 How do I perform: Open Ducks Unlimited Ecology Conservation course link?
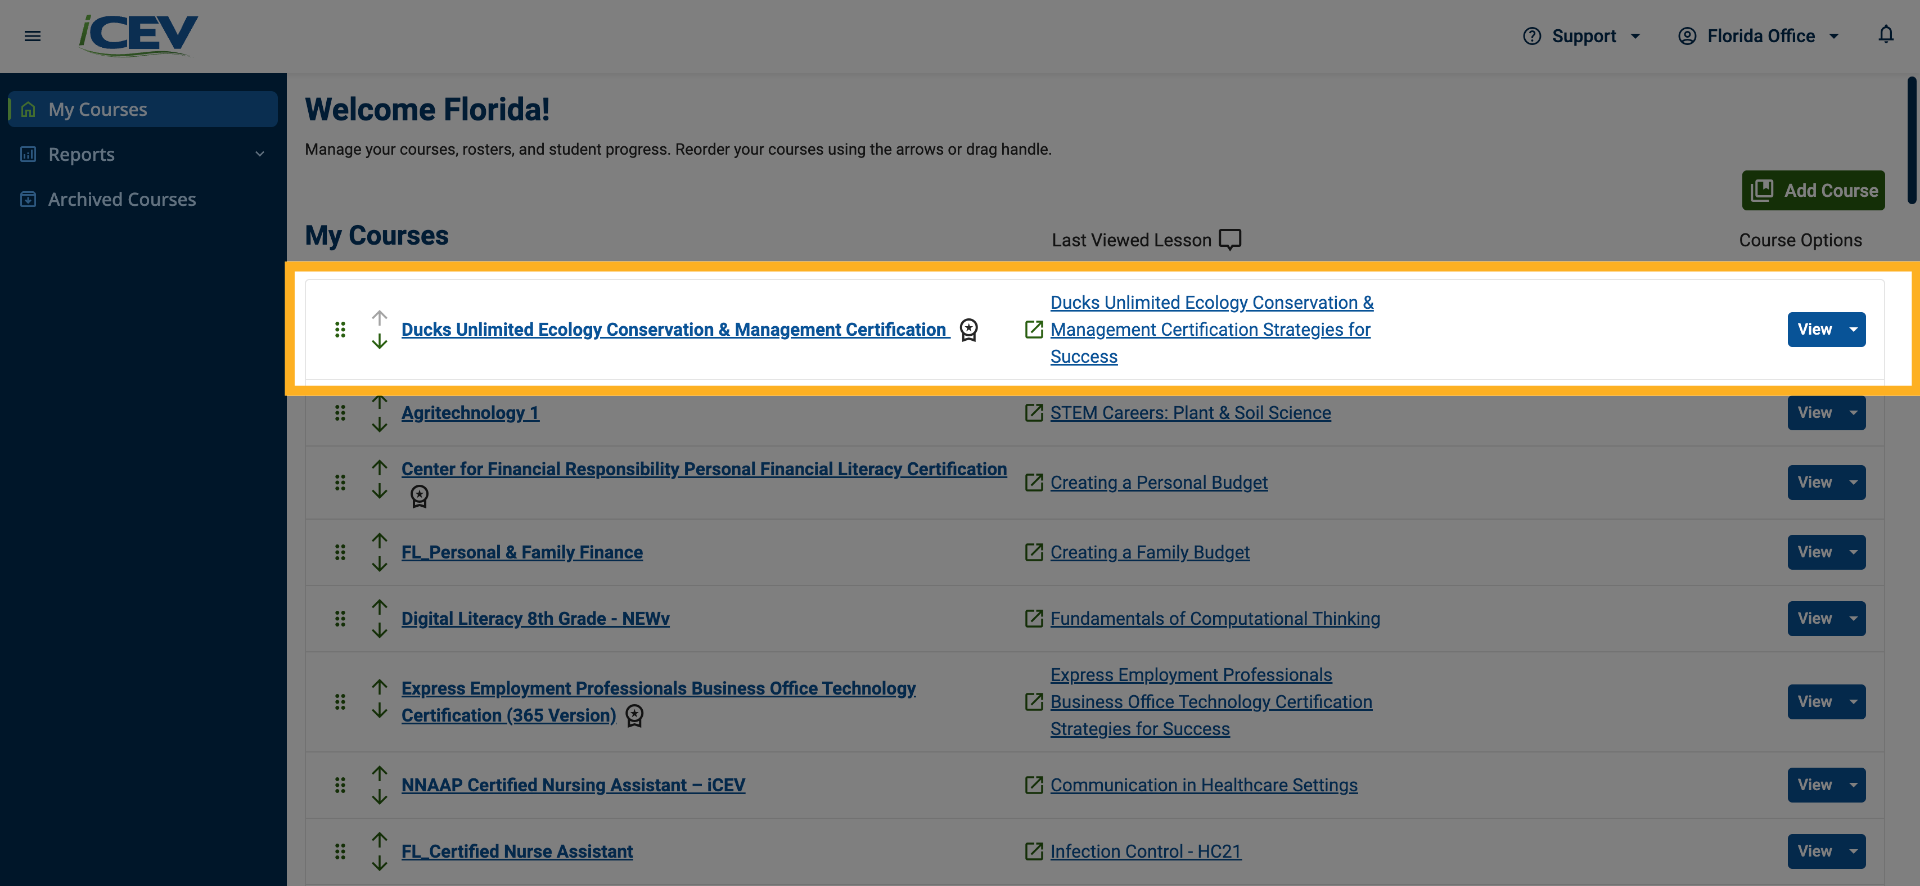tap(675, 330)
